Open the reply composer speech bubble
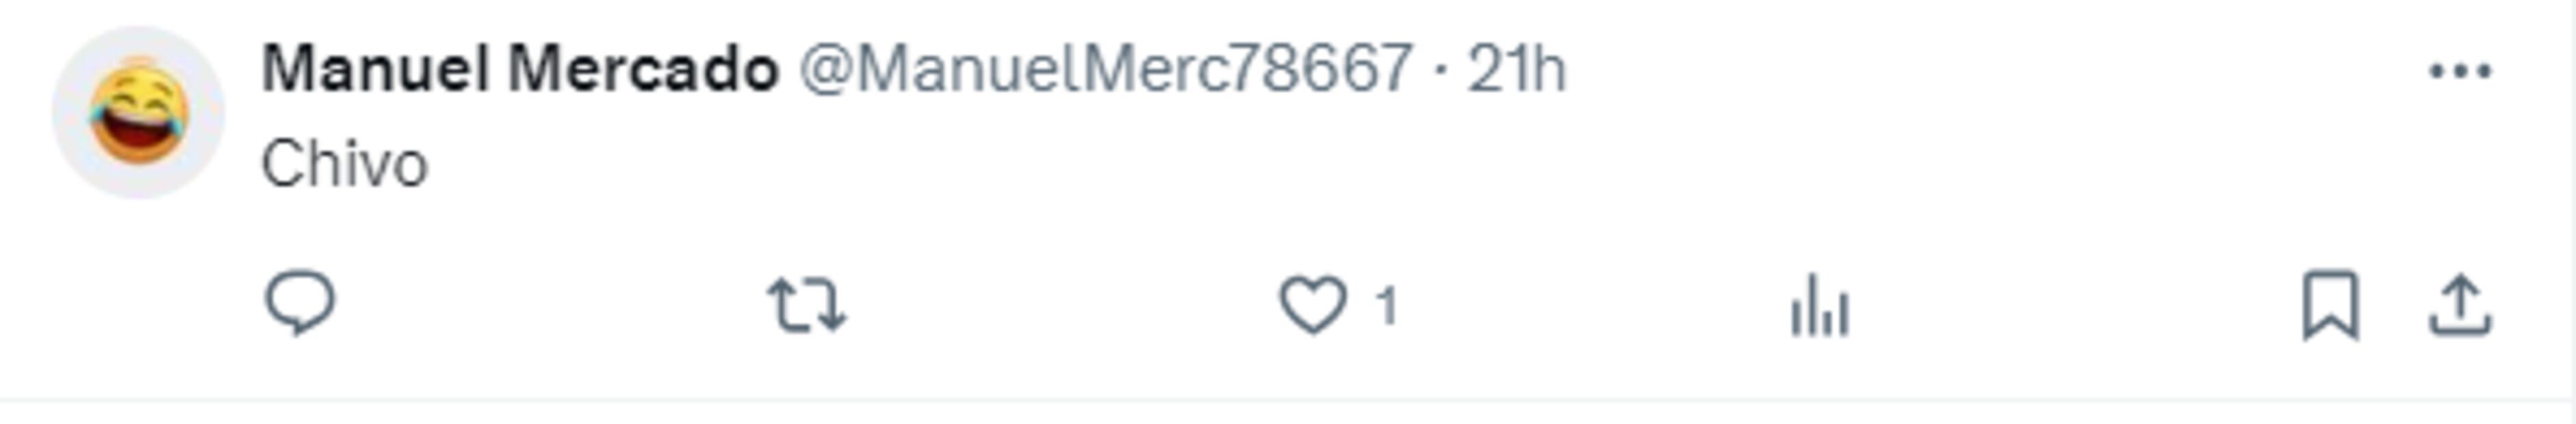The height and width of the screenshot is (424, 2576). [x=299, y=304]
